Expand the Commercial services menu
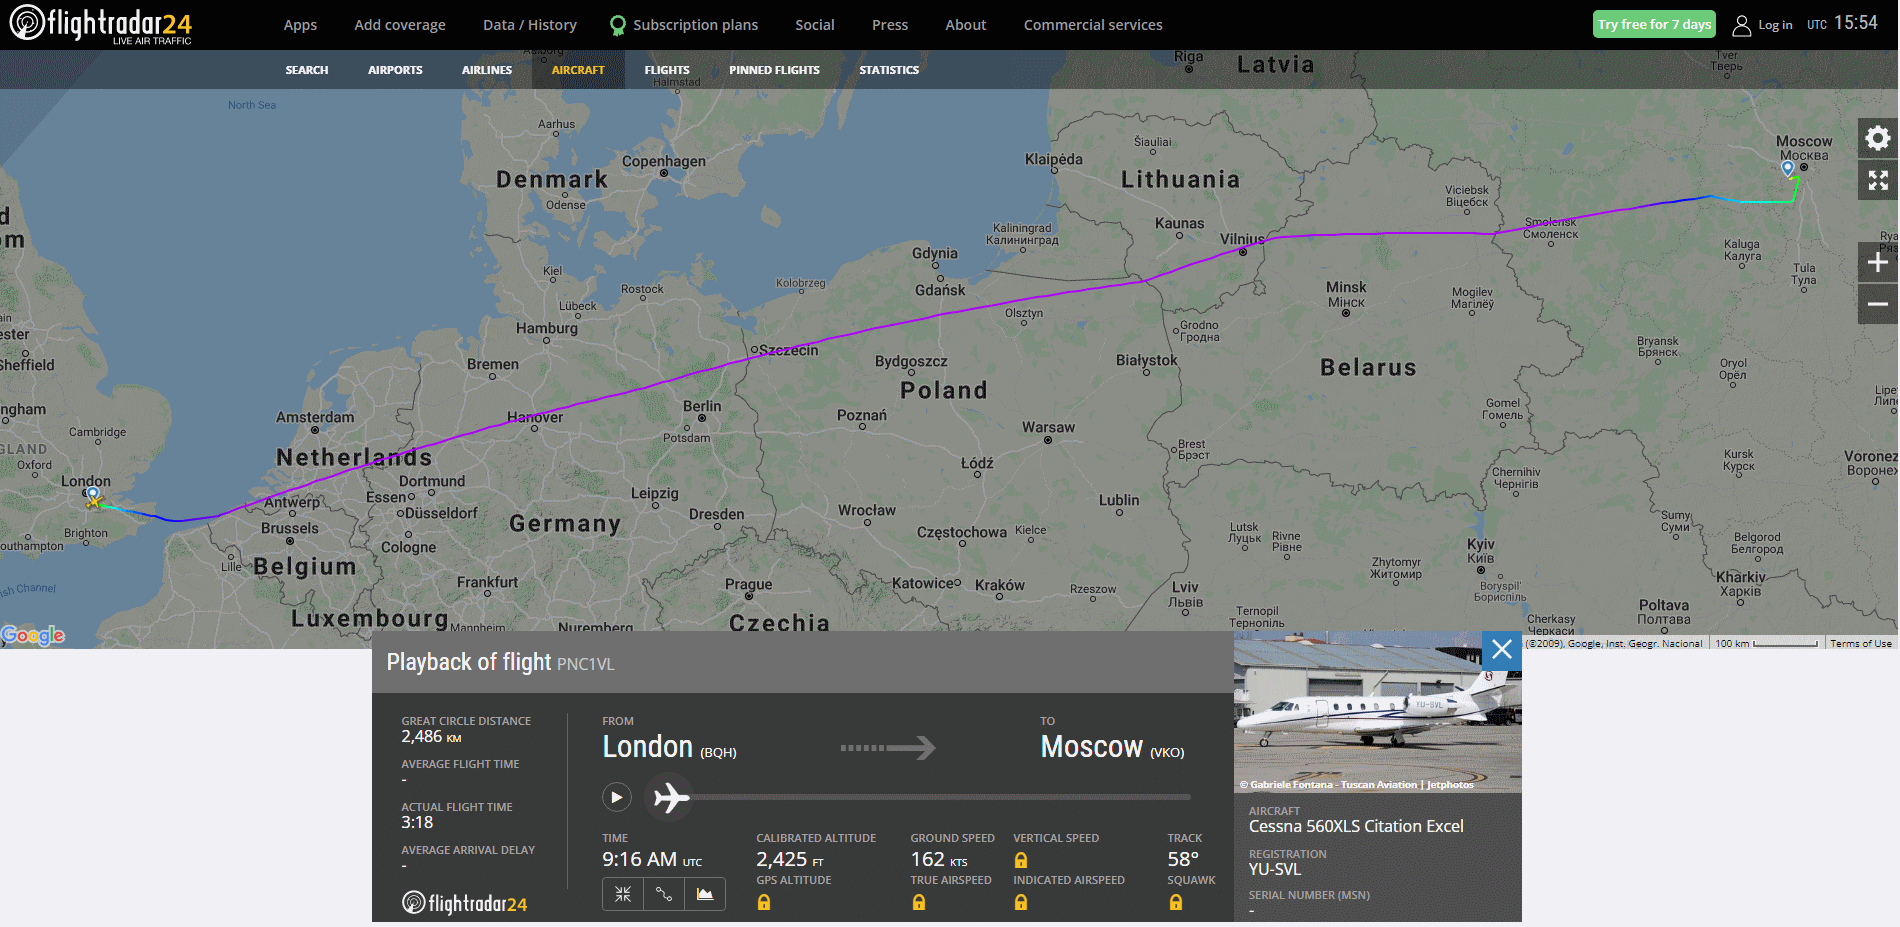1900x927 pixels. [1092, 25]
